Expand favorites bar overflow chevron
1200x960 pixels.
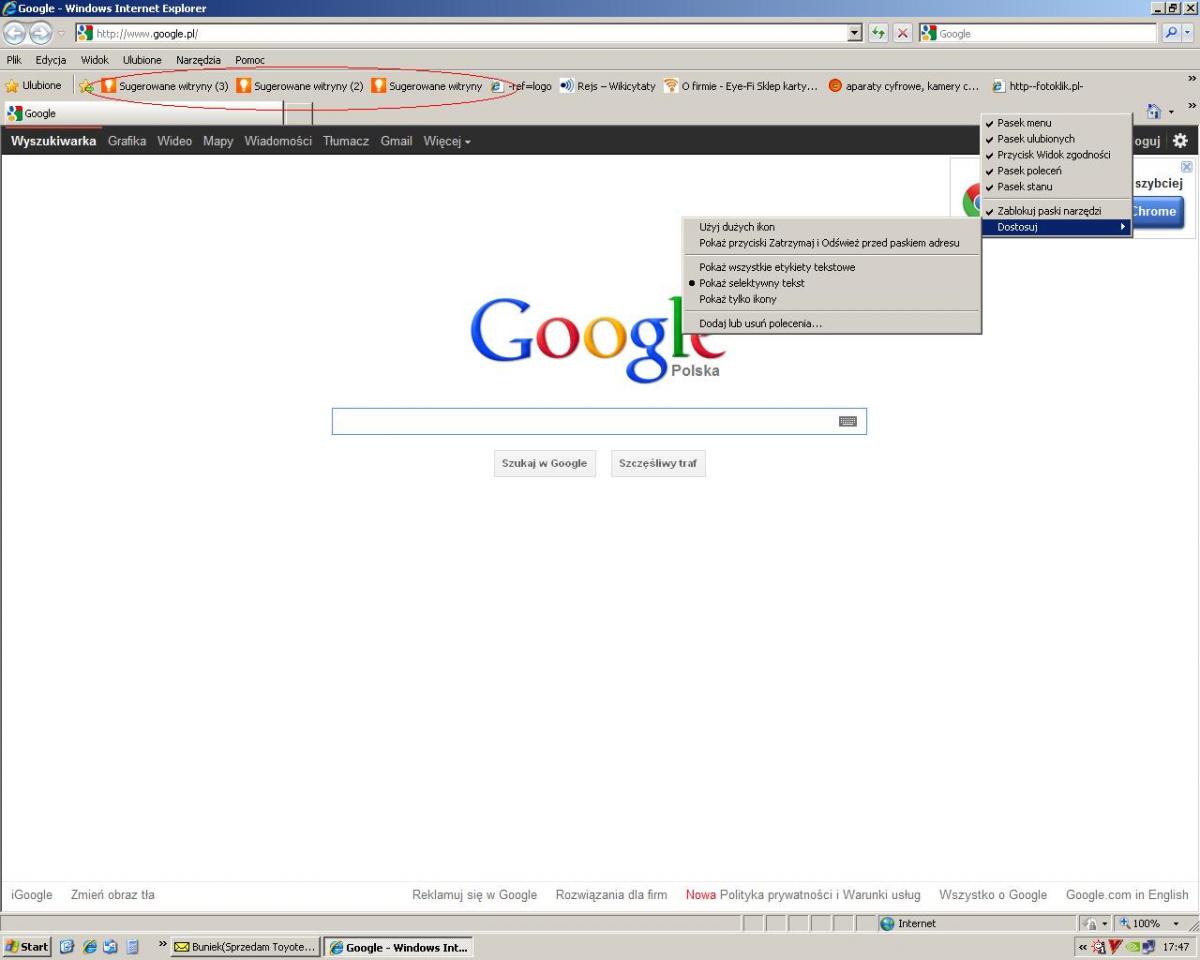tap(1191, 79)
